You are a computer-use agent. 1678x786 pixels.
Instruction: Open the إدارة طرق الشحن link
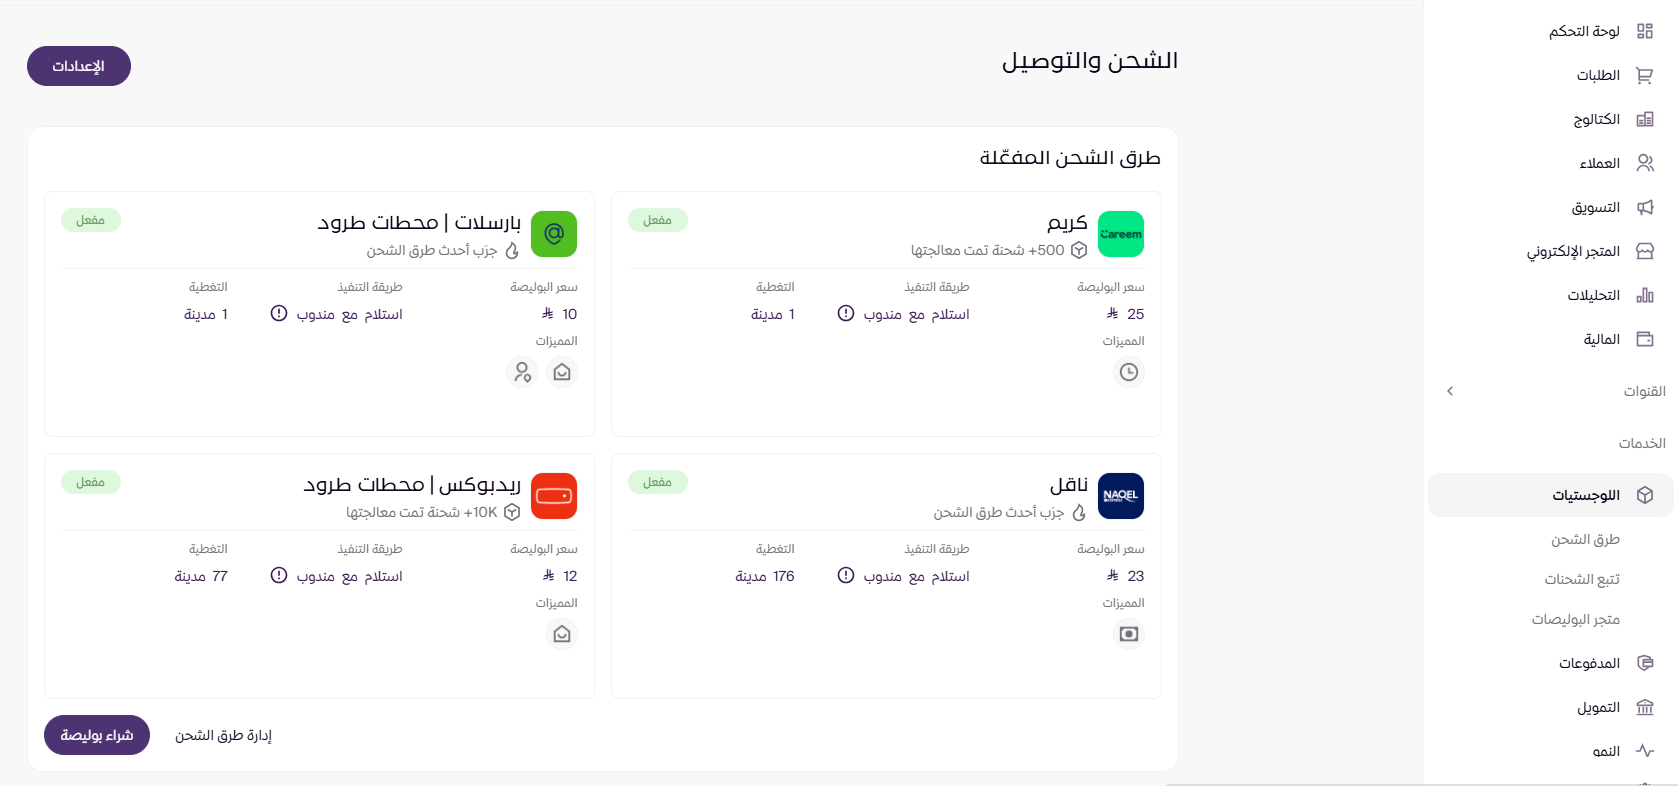[223, 735]
